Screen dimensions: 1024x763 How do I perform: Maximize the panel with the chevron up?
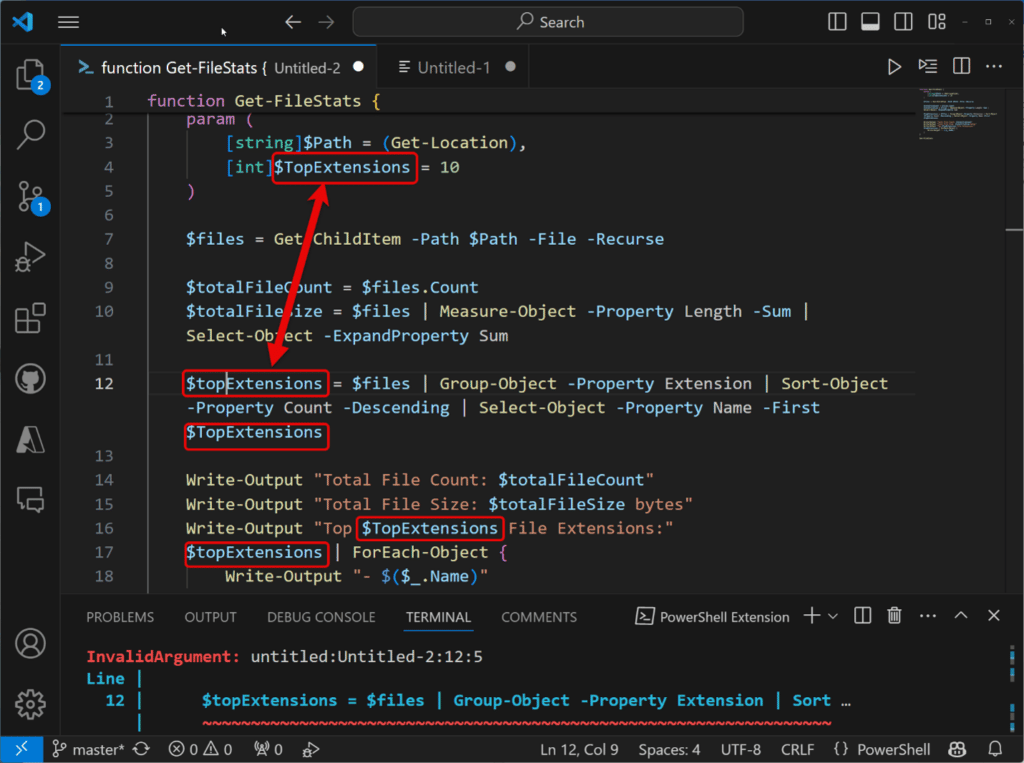click(961, 615)
